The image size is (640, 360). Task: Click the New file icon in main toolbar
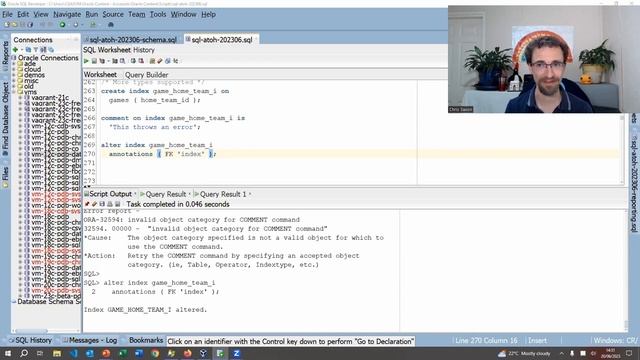point(7,25)
